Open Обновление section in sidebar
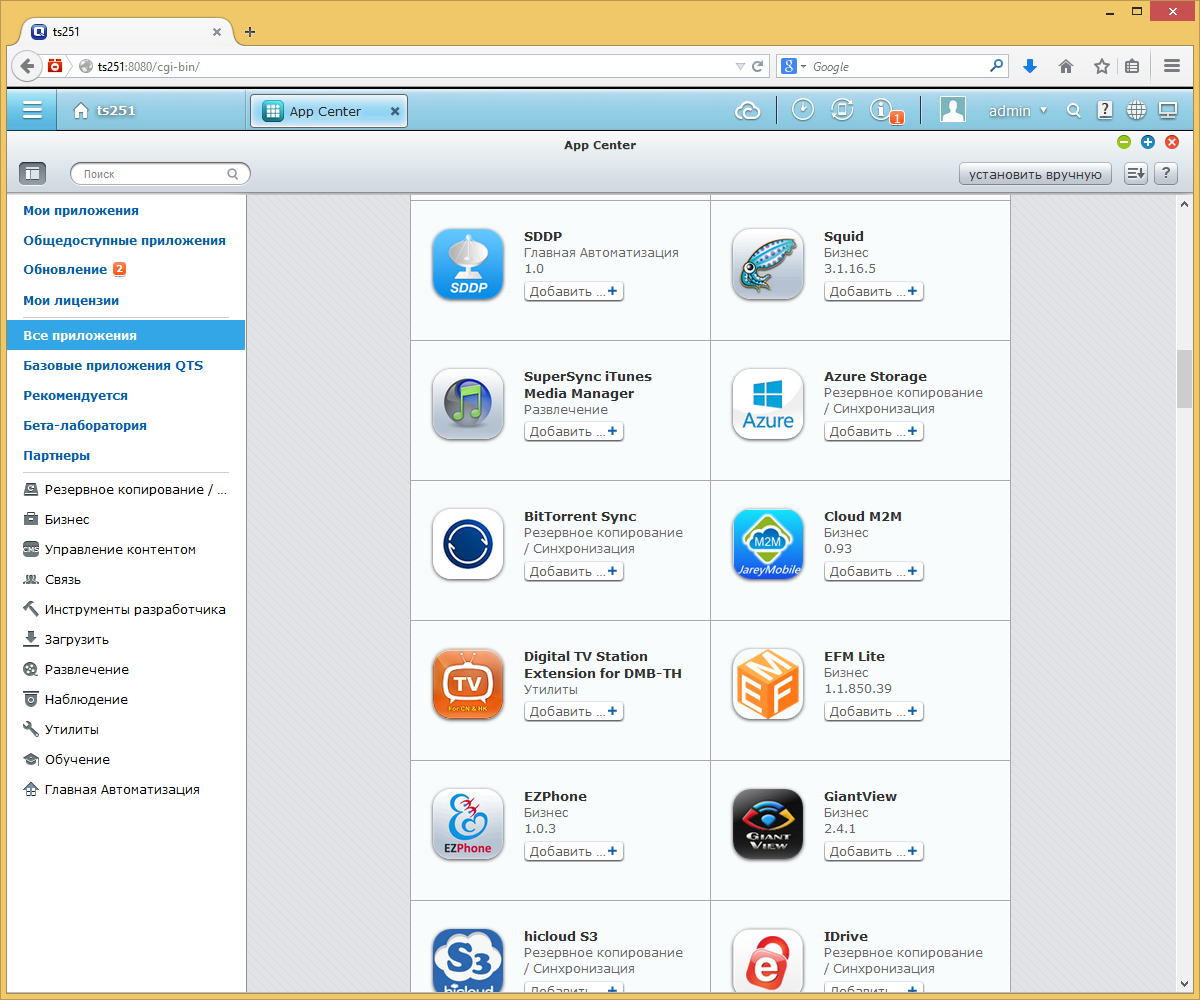This screenshot has width=1200, height=1000. coord(65,269)
